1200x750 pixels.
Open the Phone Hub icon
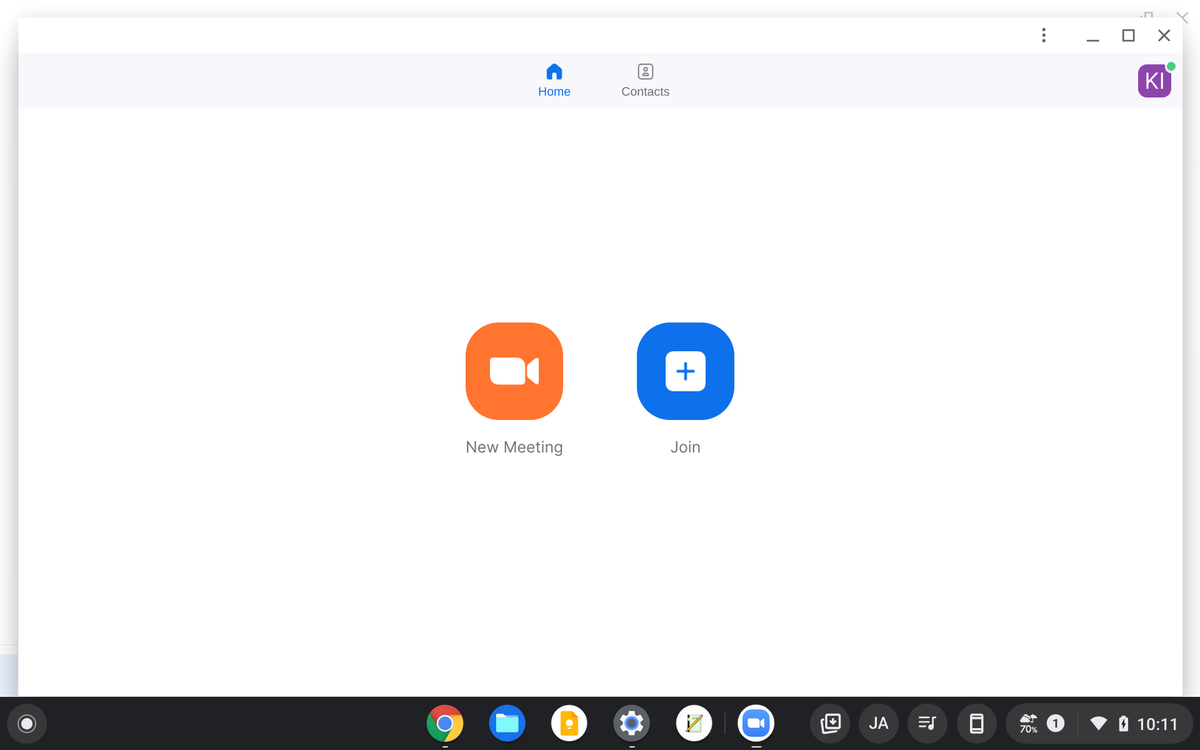(977, 723)
